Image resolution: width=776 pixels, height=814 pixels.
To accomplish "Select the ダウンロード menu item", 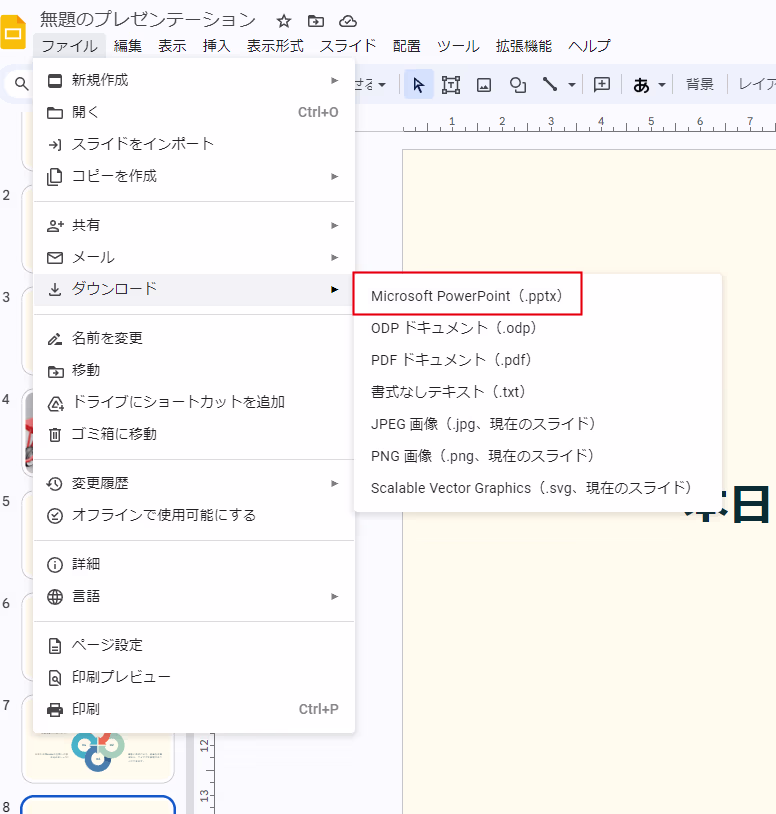I will coord(194,289).
